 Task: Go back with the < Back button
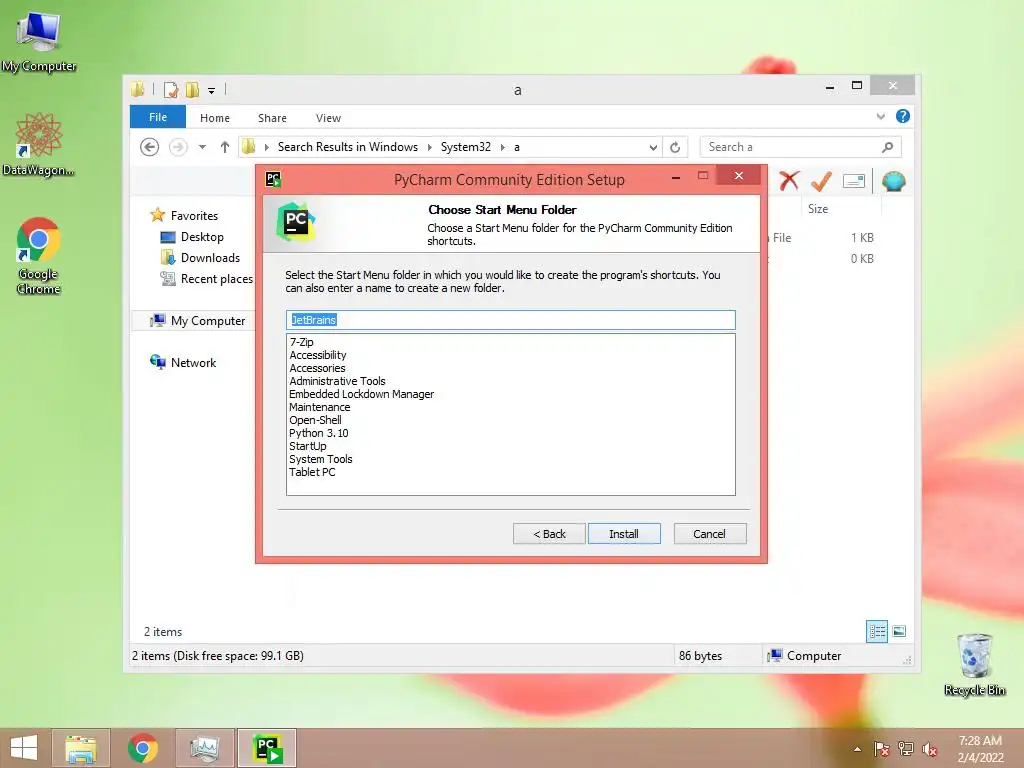(x=549, y=534)
